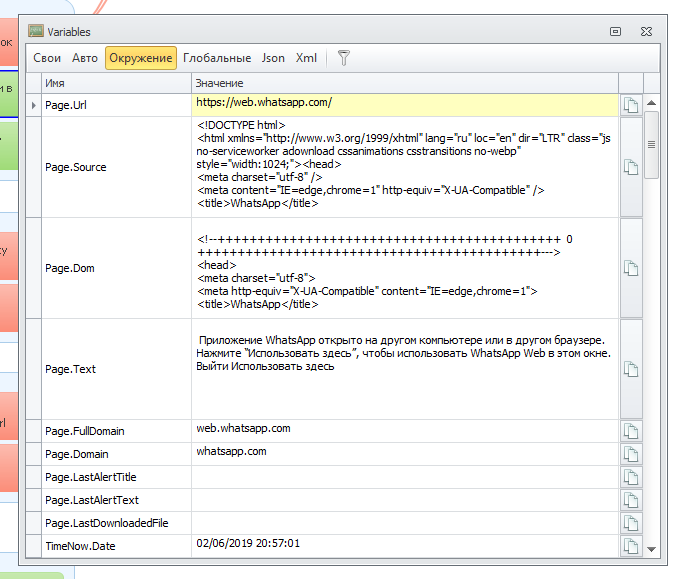
Task: Click the whatsapp.com domain value cell
Action: (405, 454)
